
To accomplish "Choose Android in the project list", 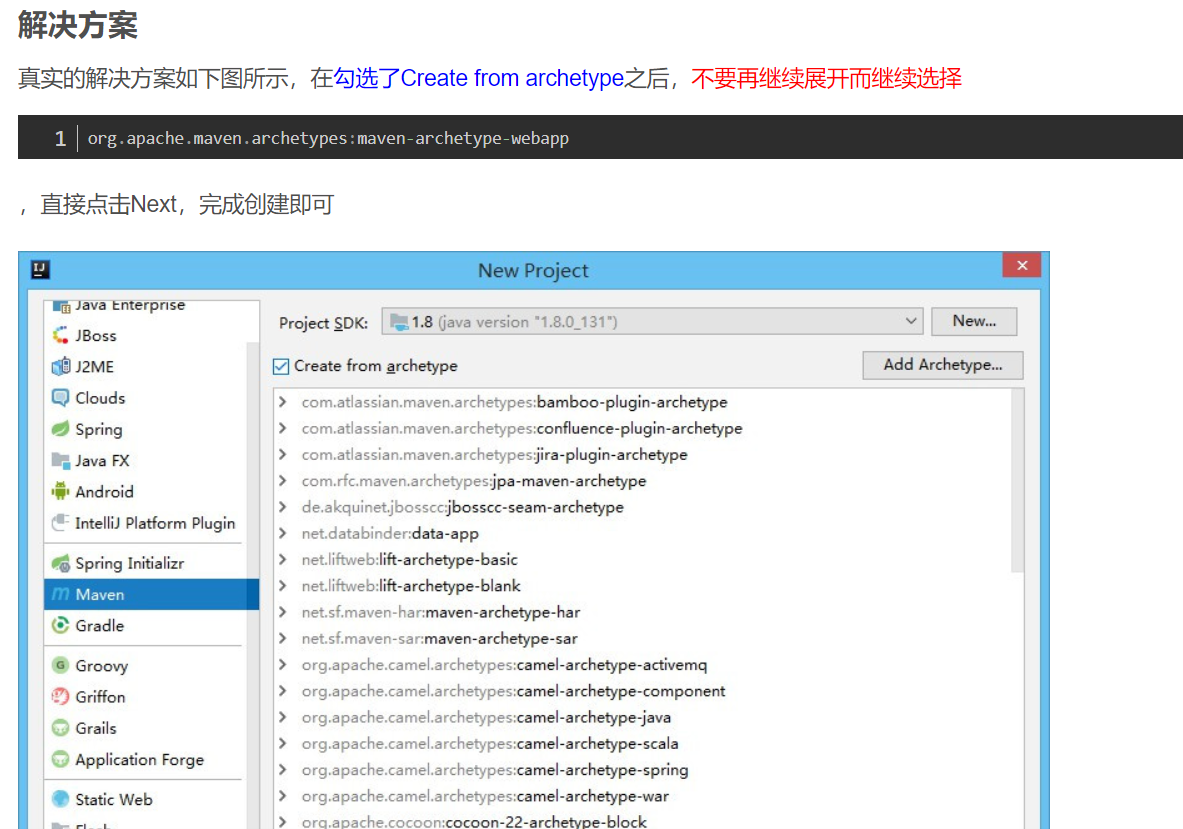I will tap(151, 492).
